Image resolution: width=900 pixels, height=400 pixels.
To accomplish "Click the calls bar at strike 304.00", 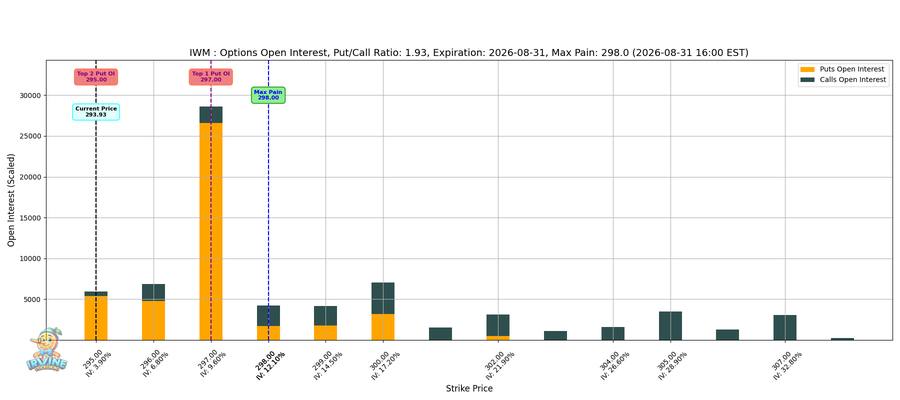I will pyautogui.click(x=612, y=333).
